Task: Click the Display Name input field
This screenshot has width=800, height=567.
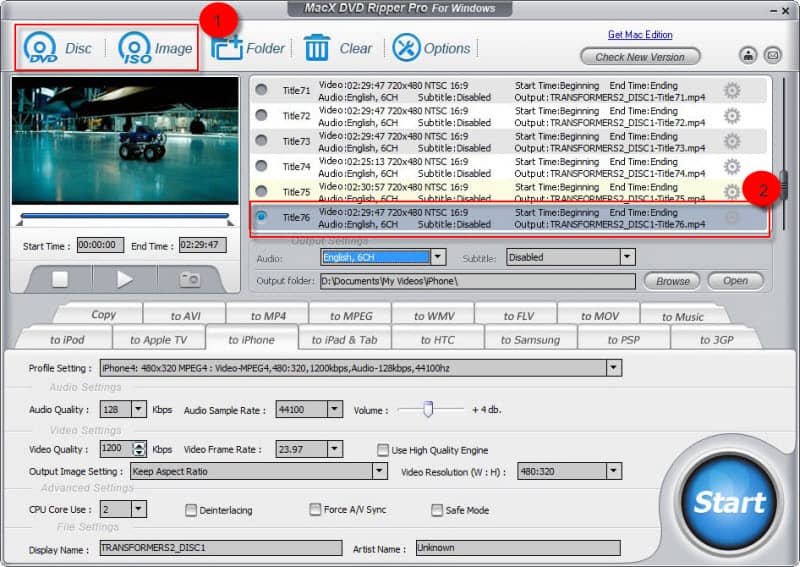Action: 221,548
